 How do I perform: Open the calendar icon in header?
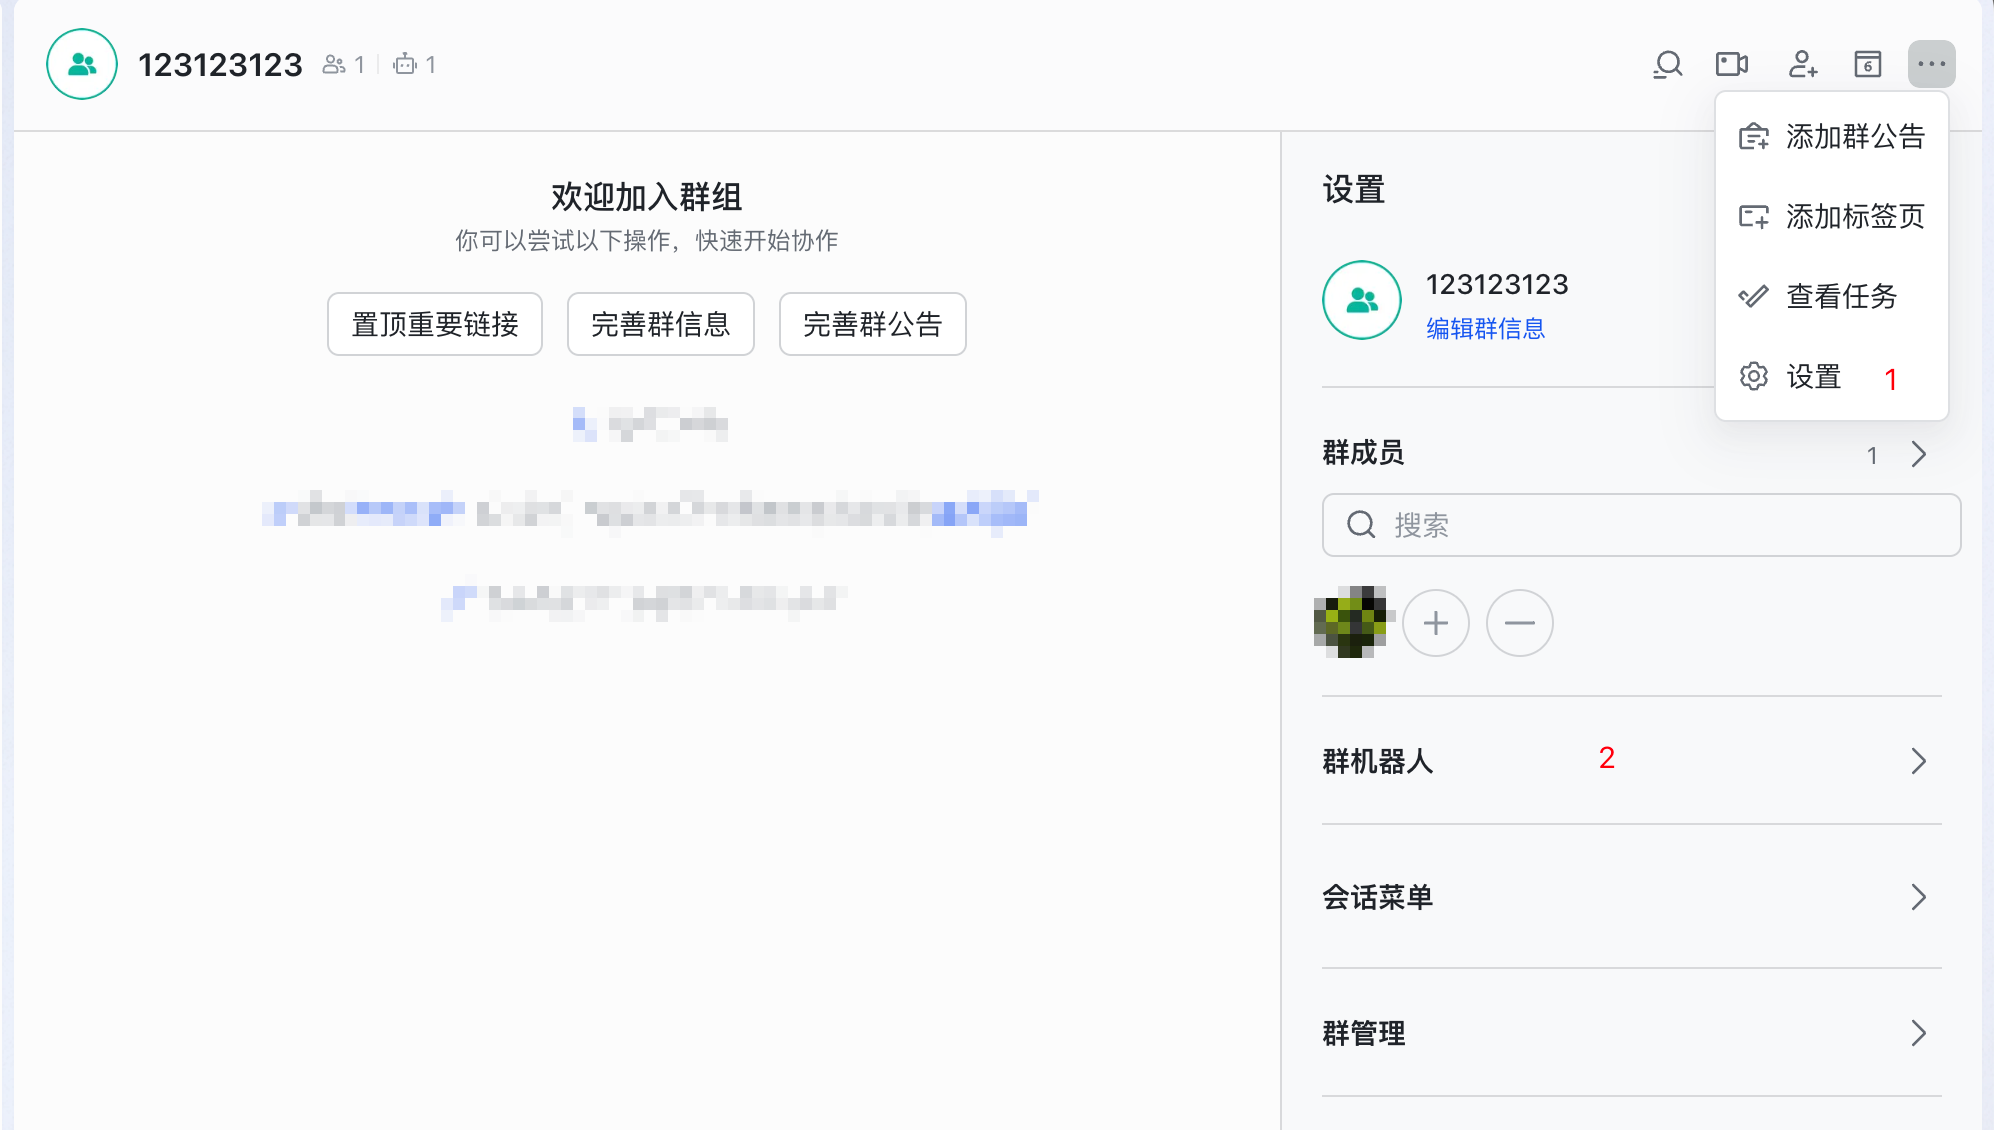pos(1867,65)
